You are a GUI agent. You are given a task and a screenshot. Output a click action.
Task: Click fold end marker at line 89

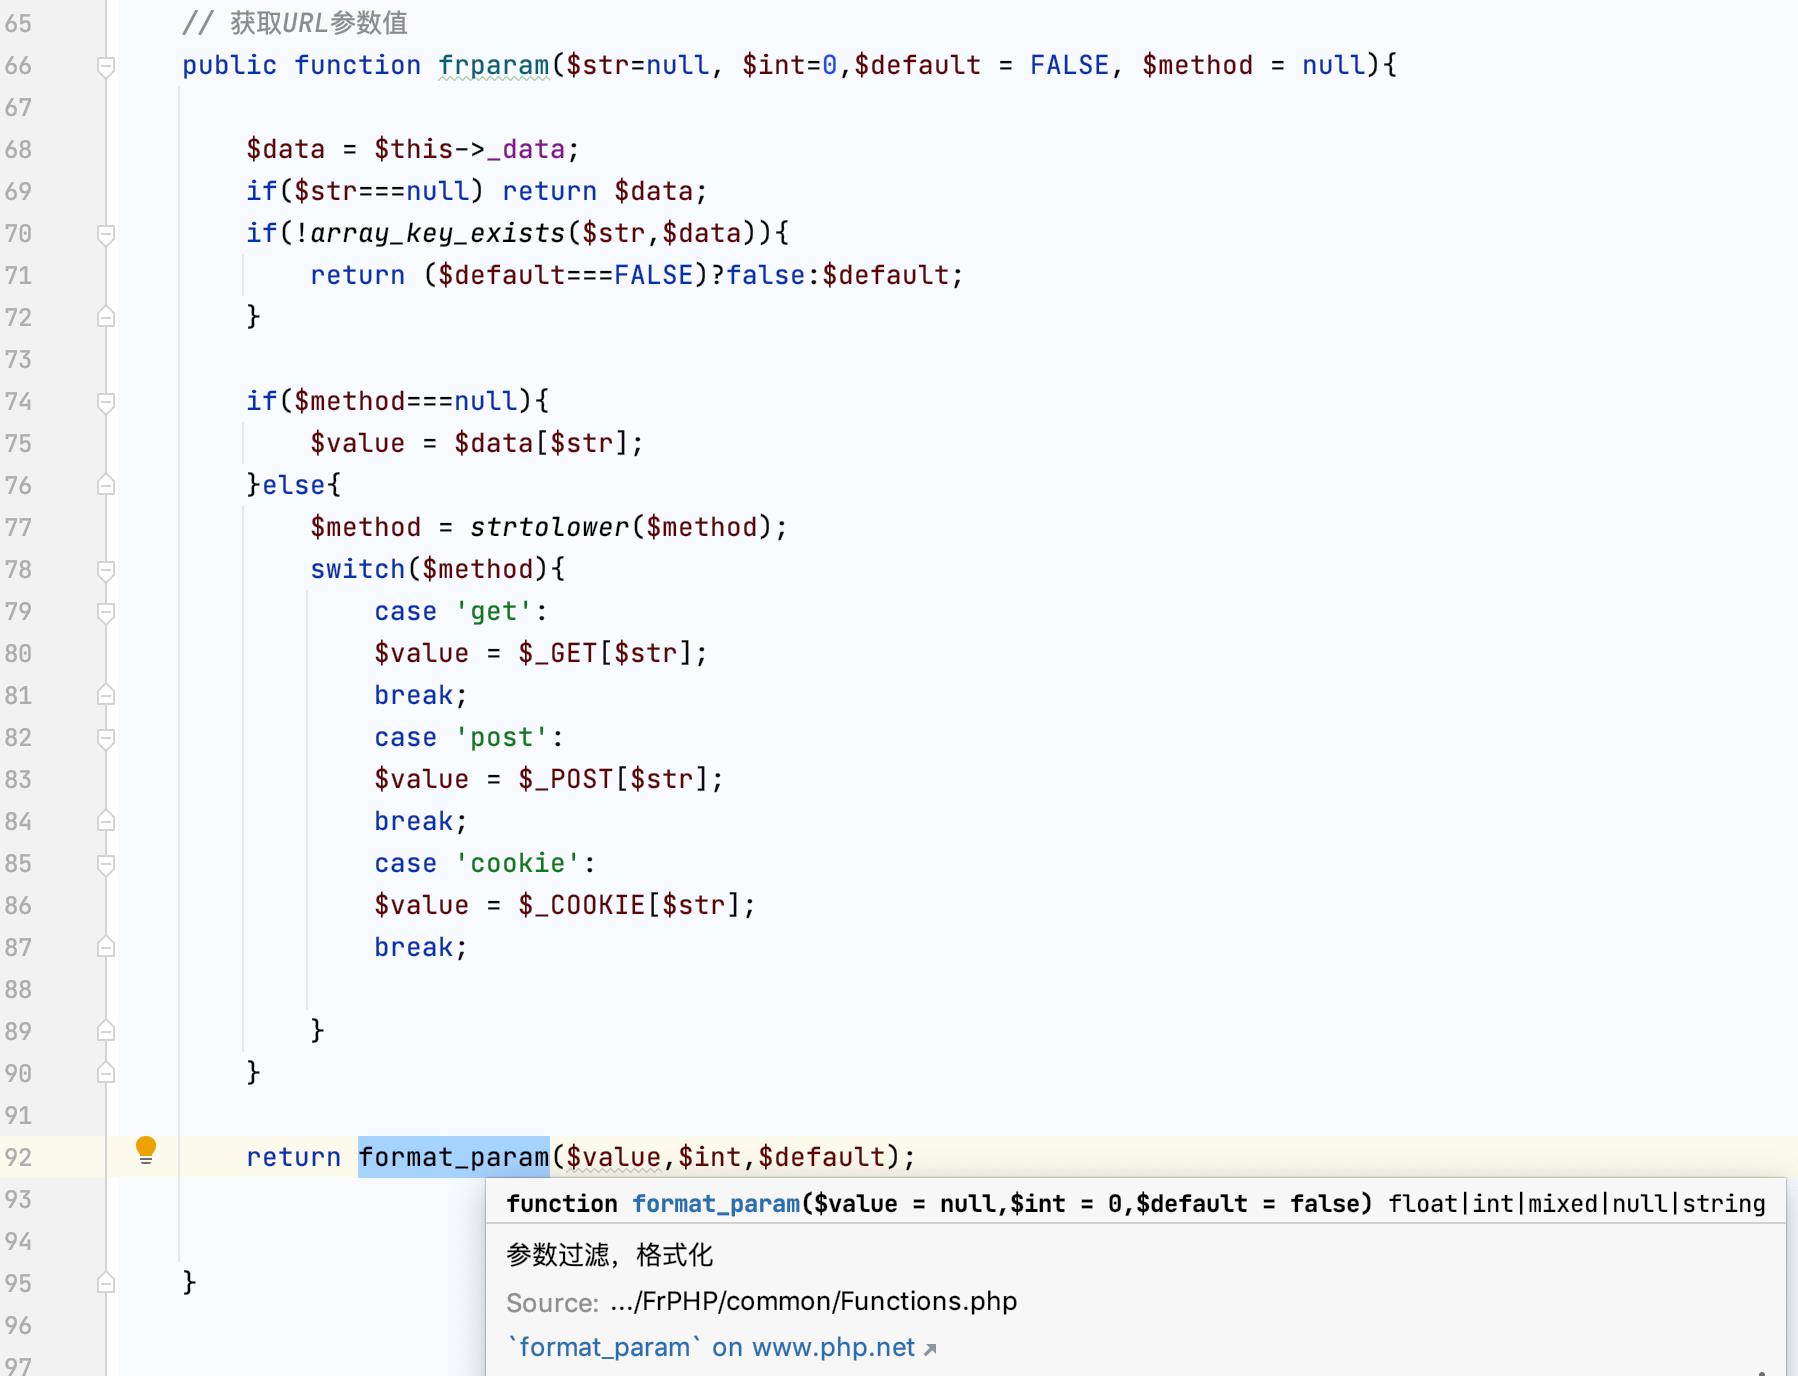(105, 1031)
